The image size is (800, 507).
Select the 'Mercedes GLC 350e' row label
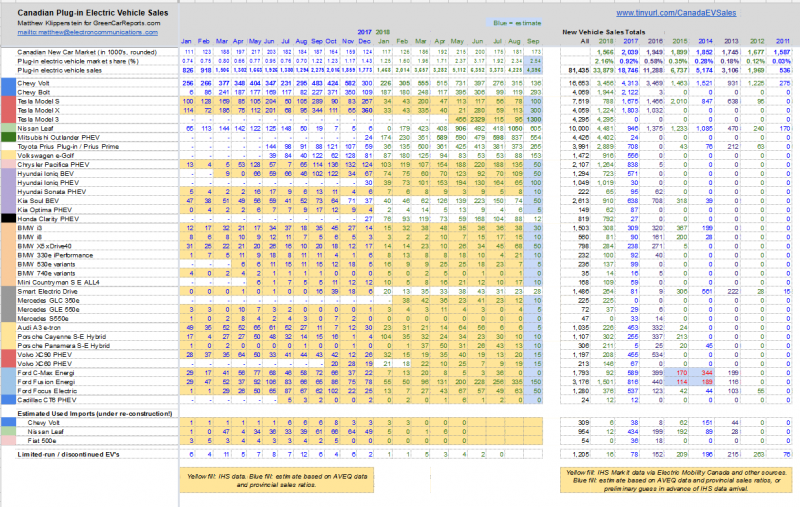48,301
